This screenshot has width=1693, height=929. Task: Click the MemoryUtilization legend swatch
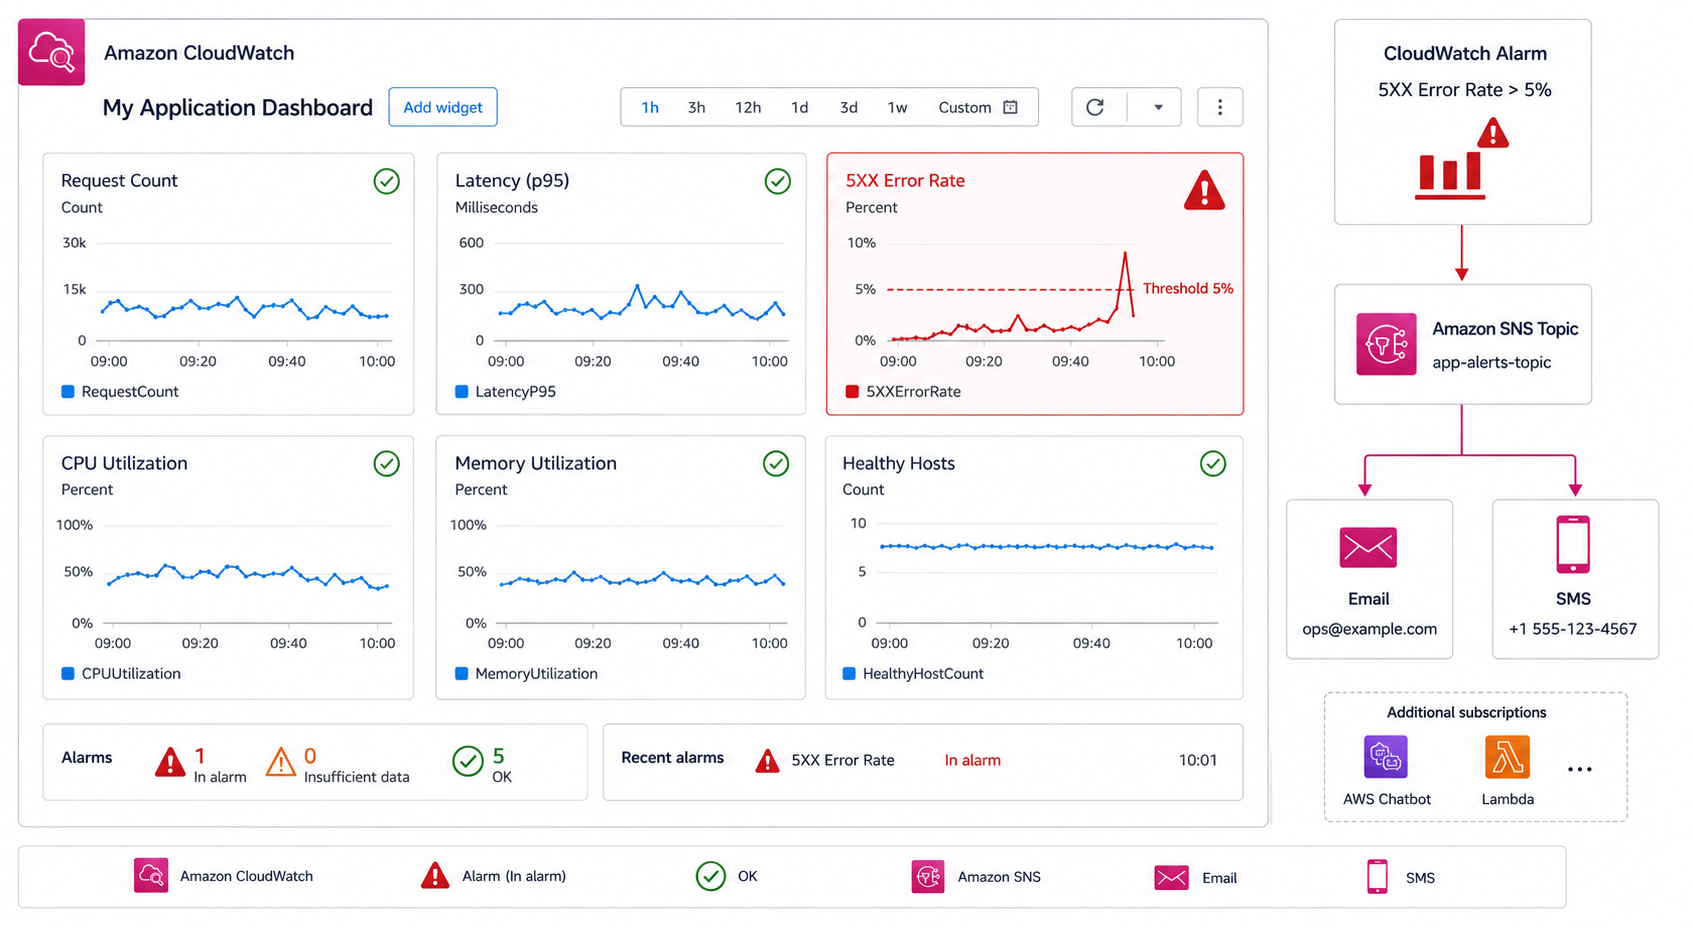(x=462, y=674)
